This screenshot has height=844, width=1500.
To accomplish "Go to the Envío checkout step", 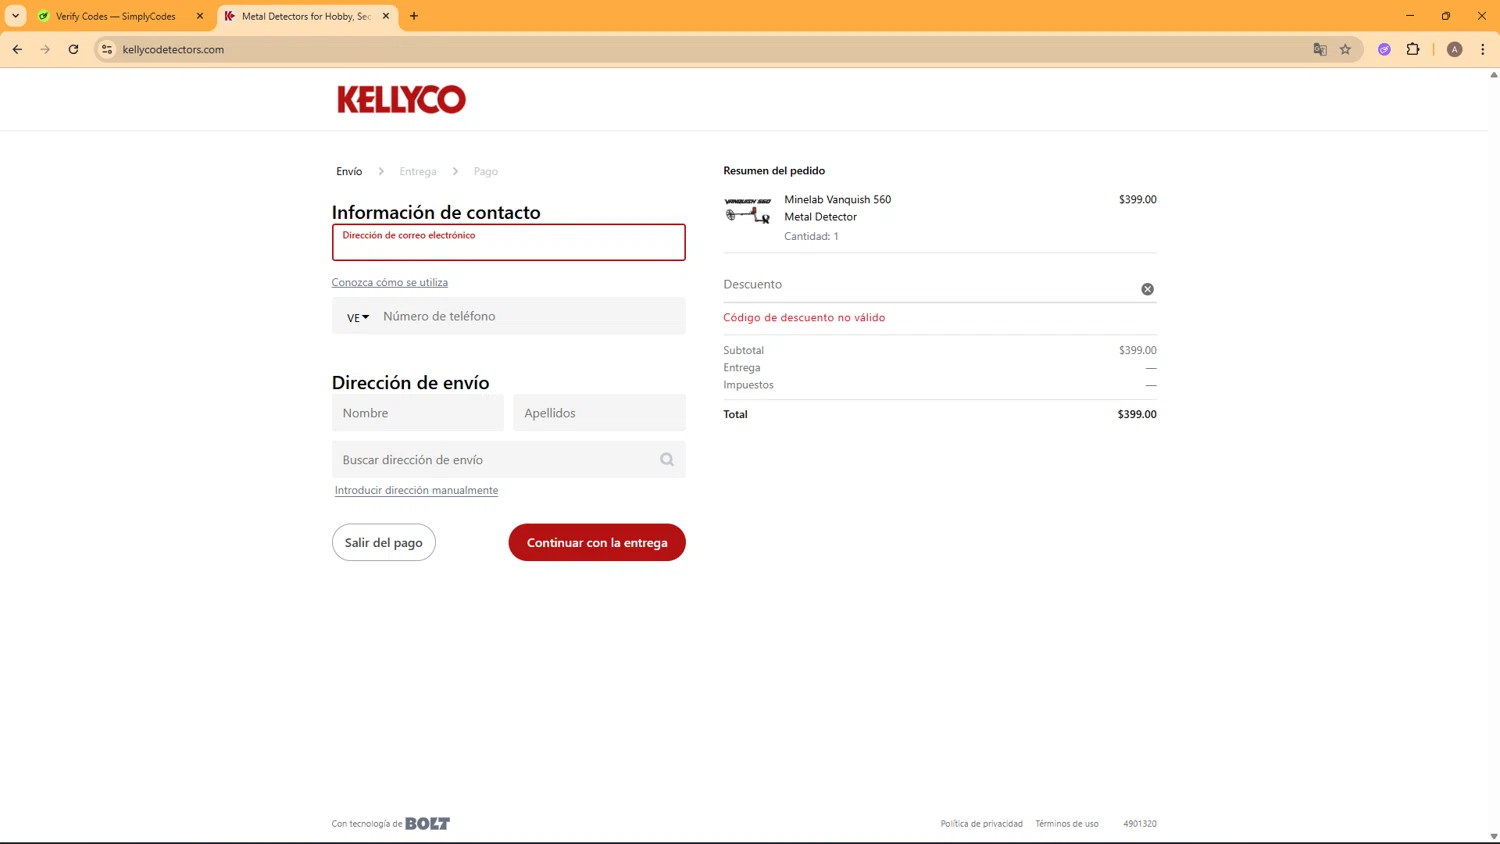I will (349, 171).
